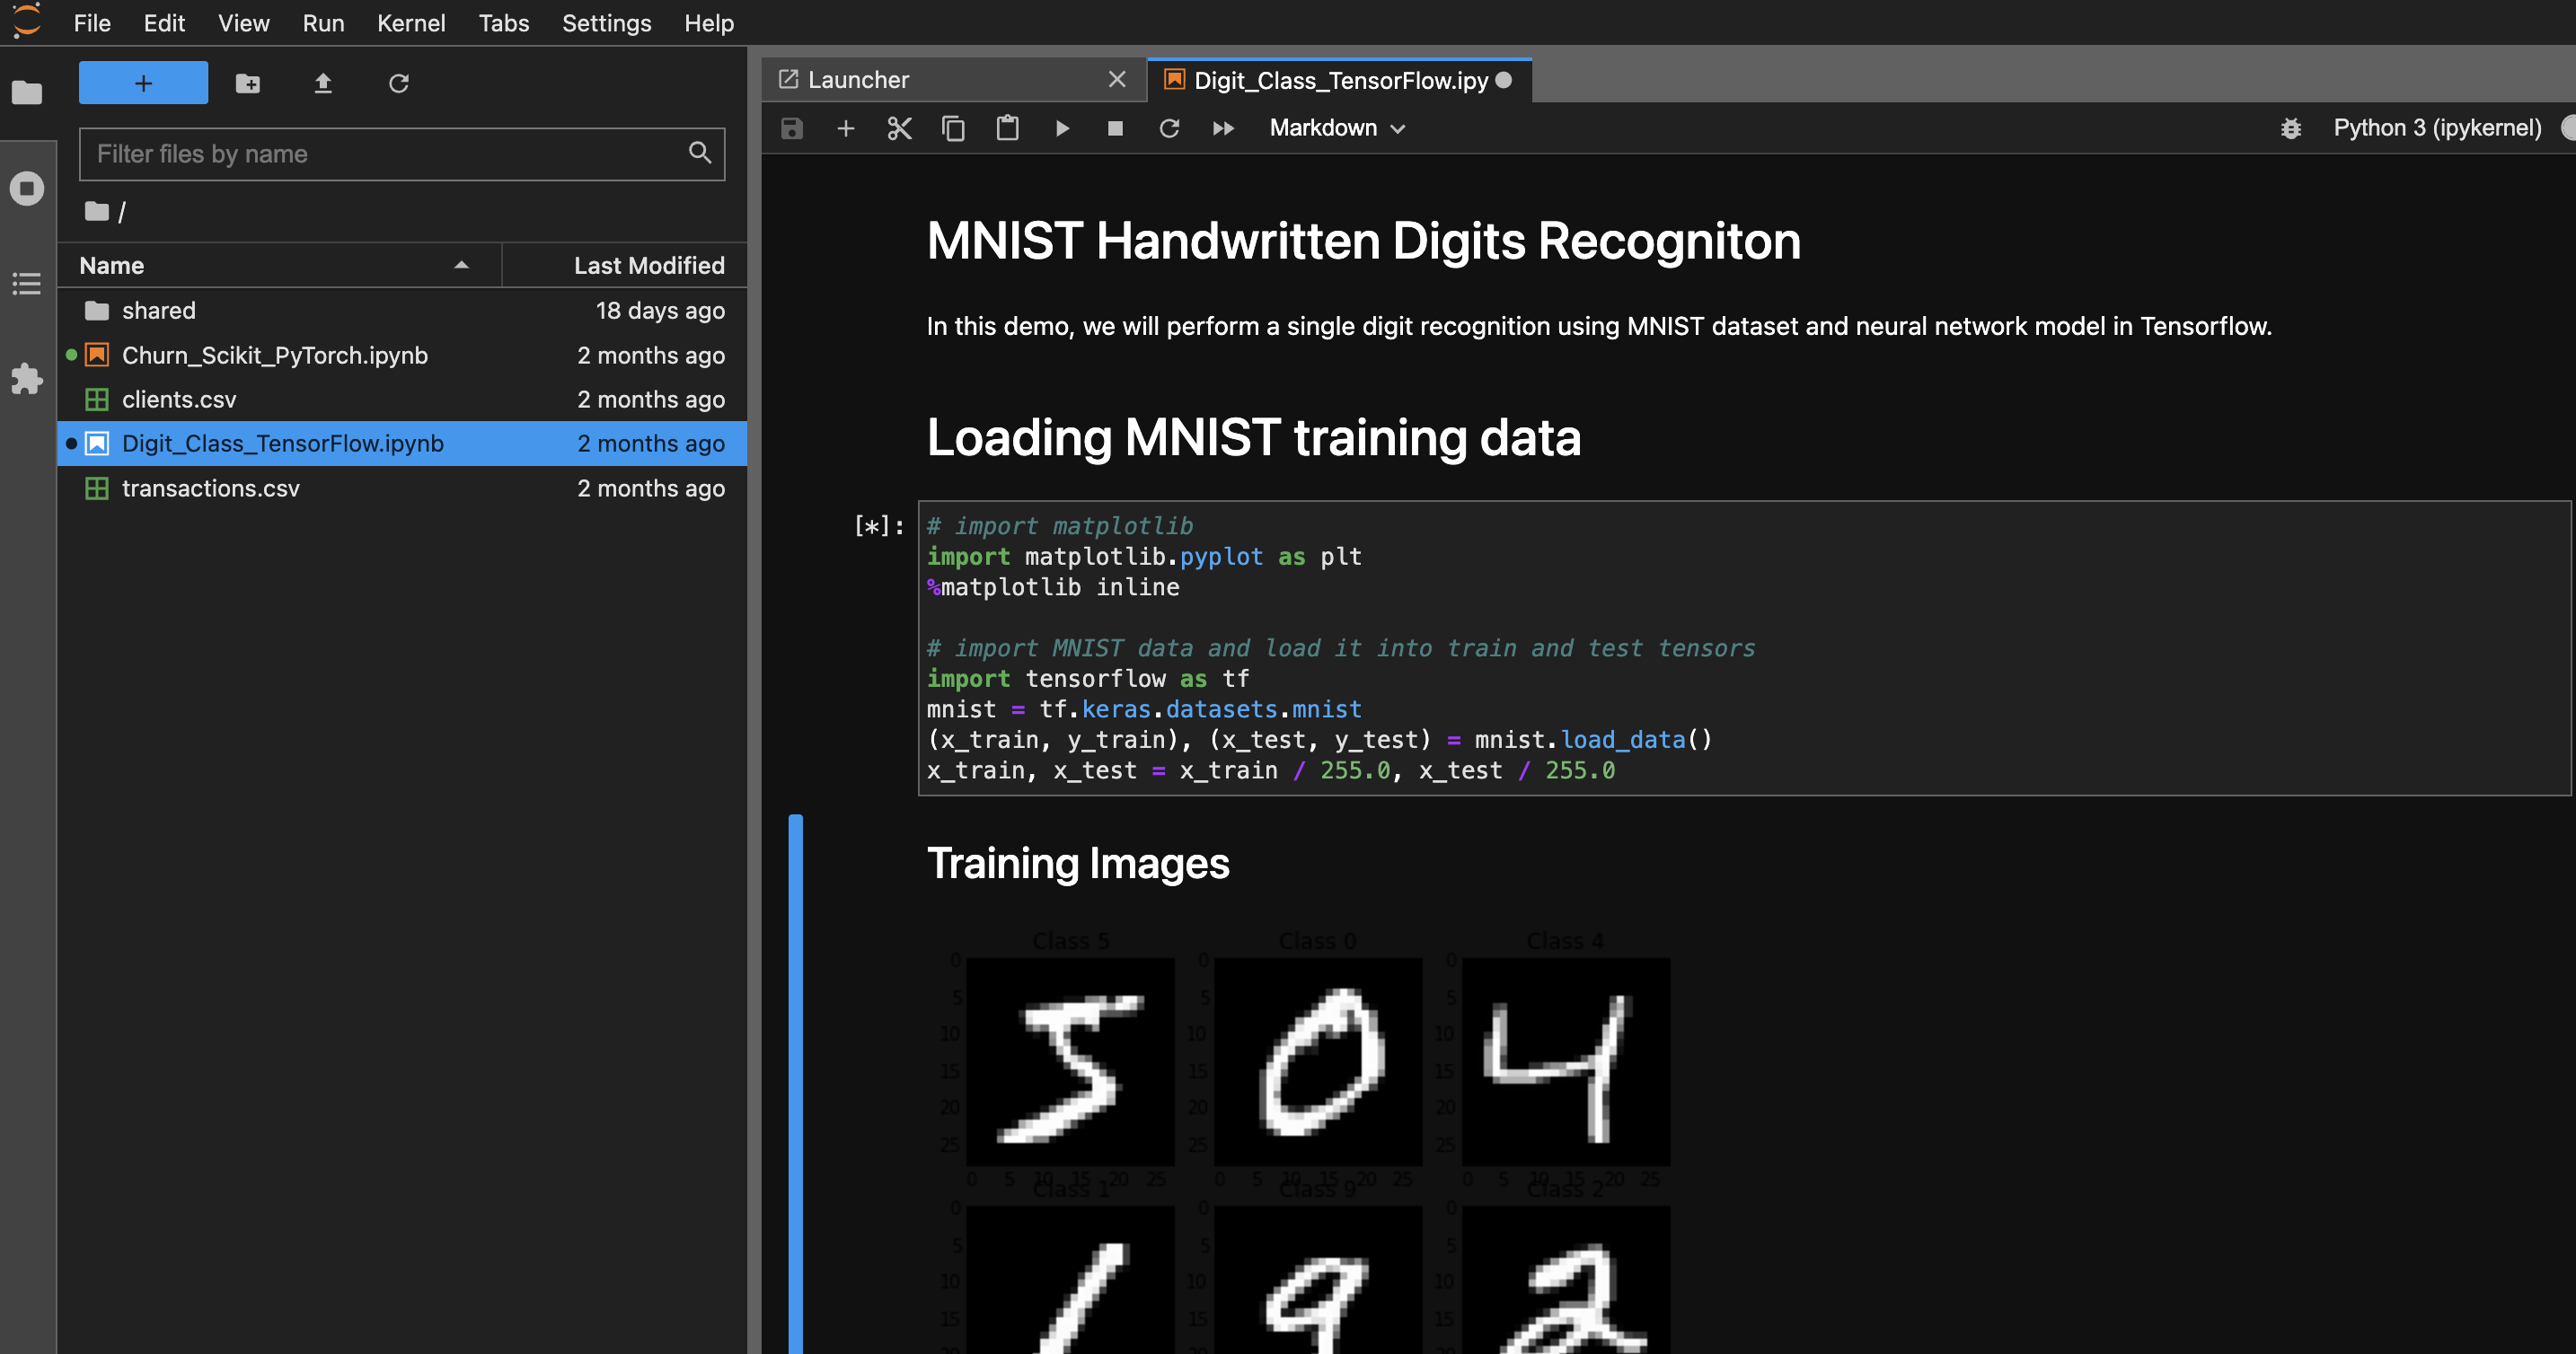Sort files by Last Modified column
The image size is (2576, 1354).
coord(648,265)
